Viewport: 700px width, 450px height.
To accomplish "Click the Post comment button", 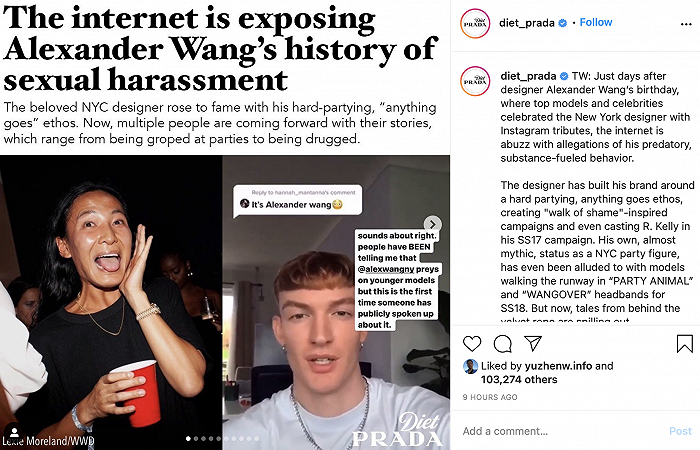I will click(x=680, y=431).
